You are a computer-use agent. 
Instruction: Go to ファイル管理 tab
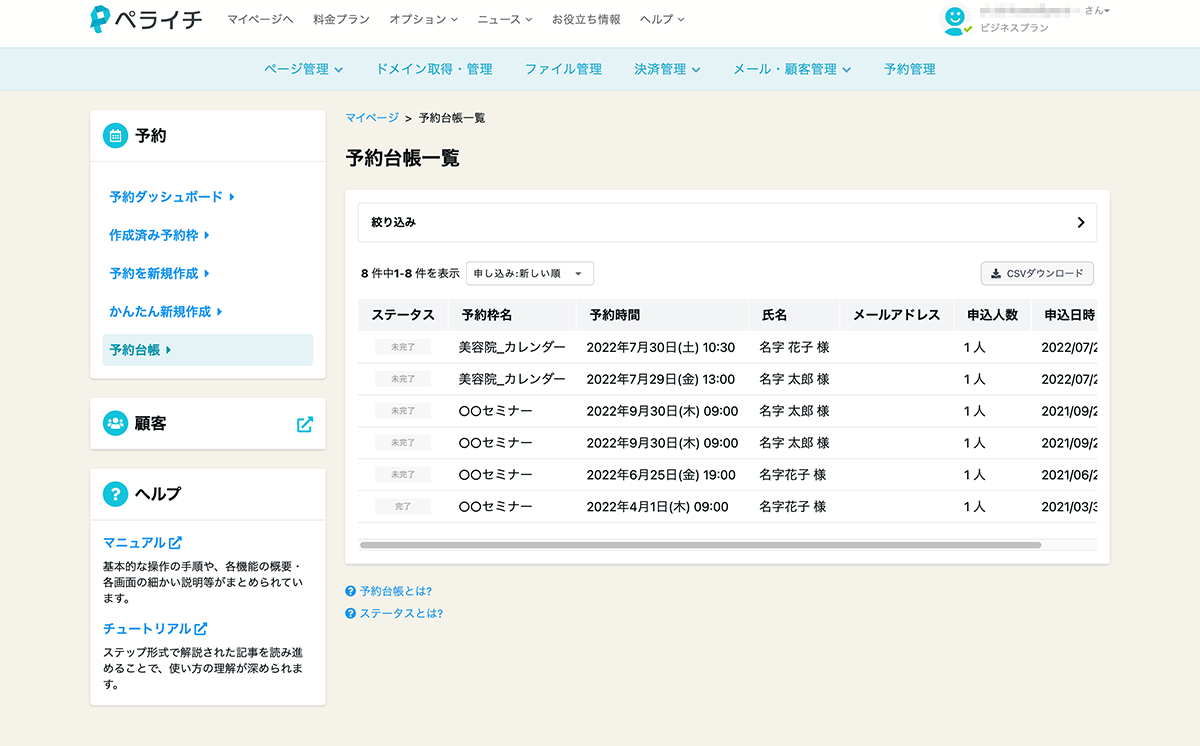563,69
